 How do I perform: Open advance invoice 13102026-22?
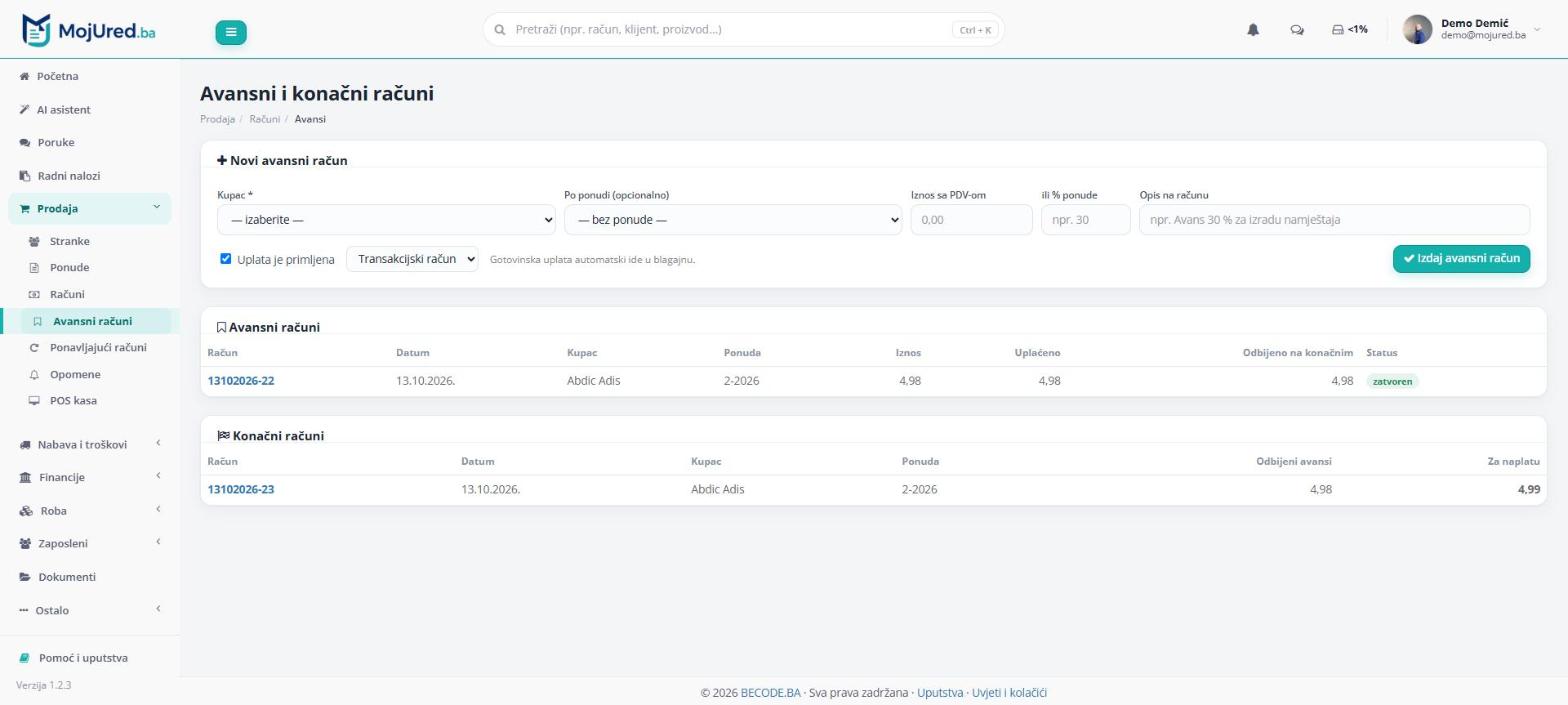point(240,381)
